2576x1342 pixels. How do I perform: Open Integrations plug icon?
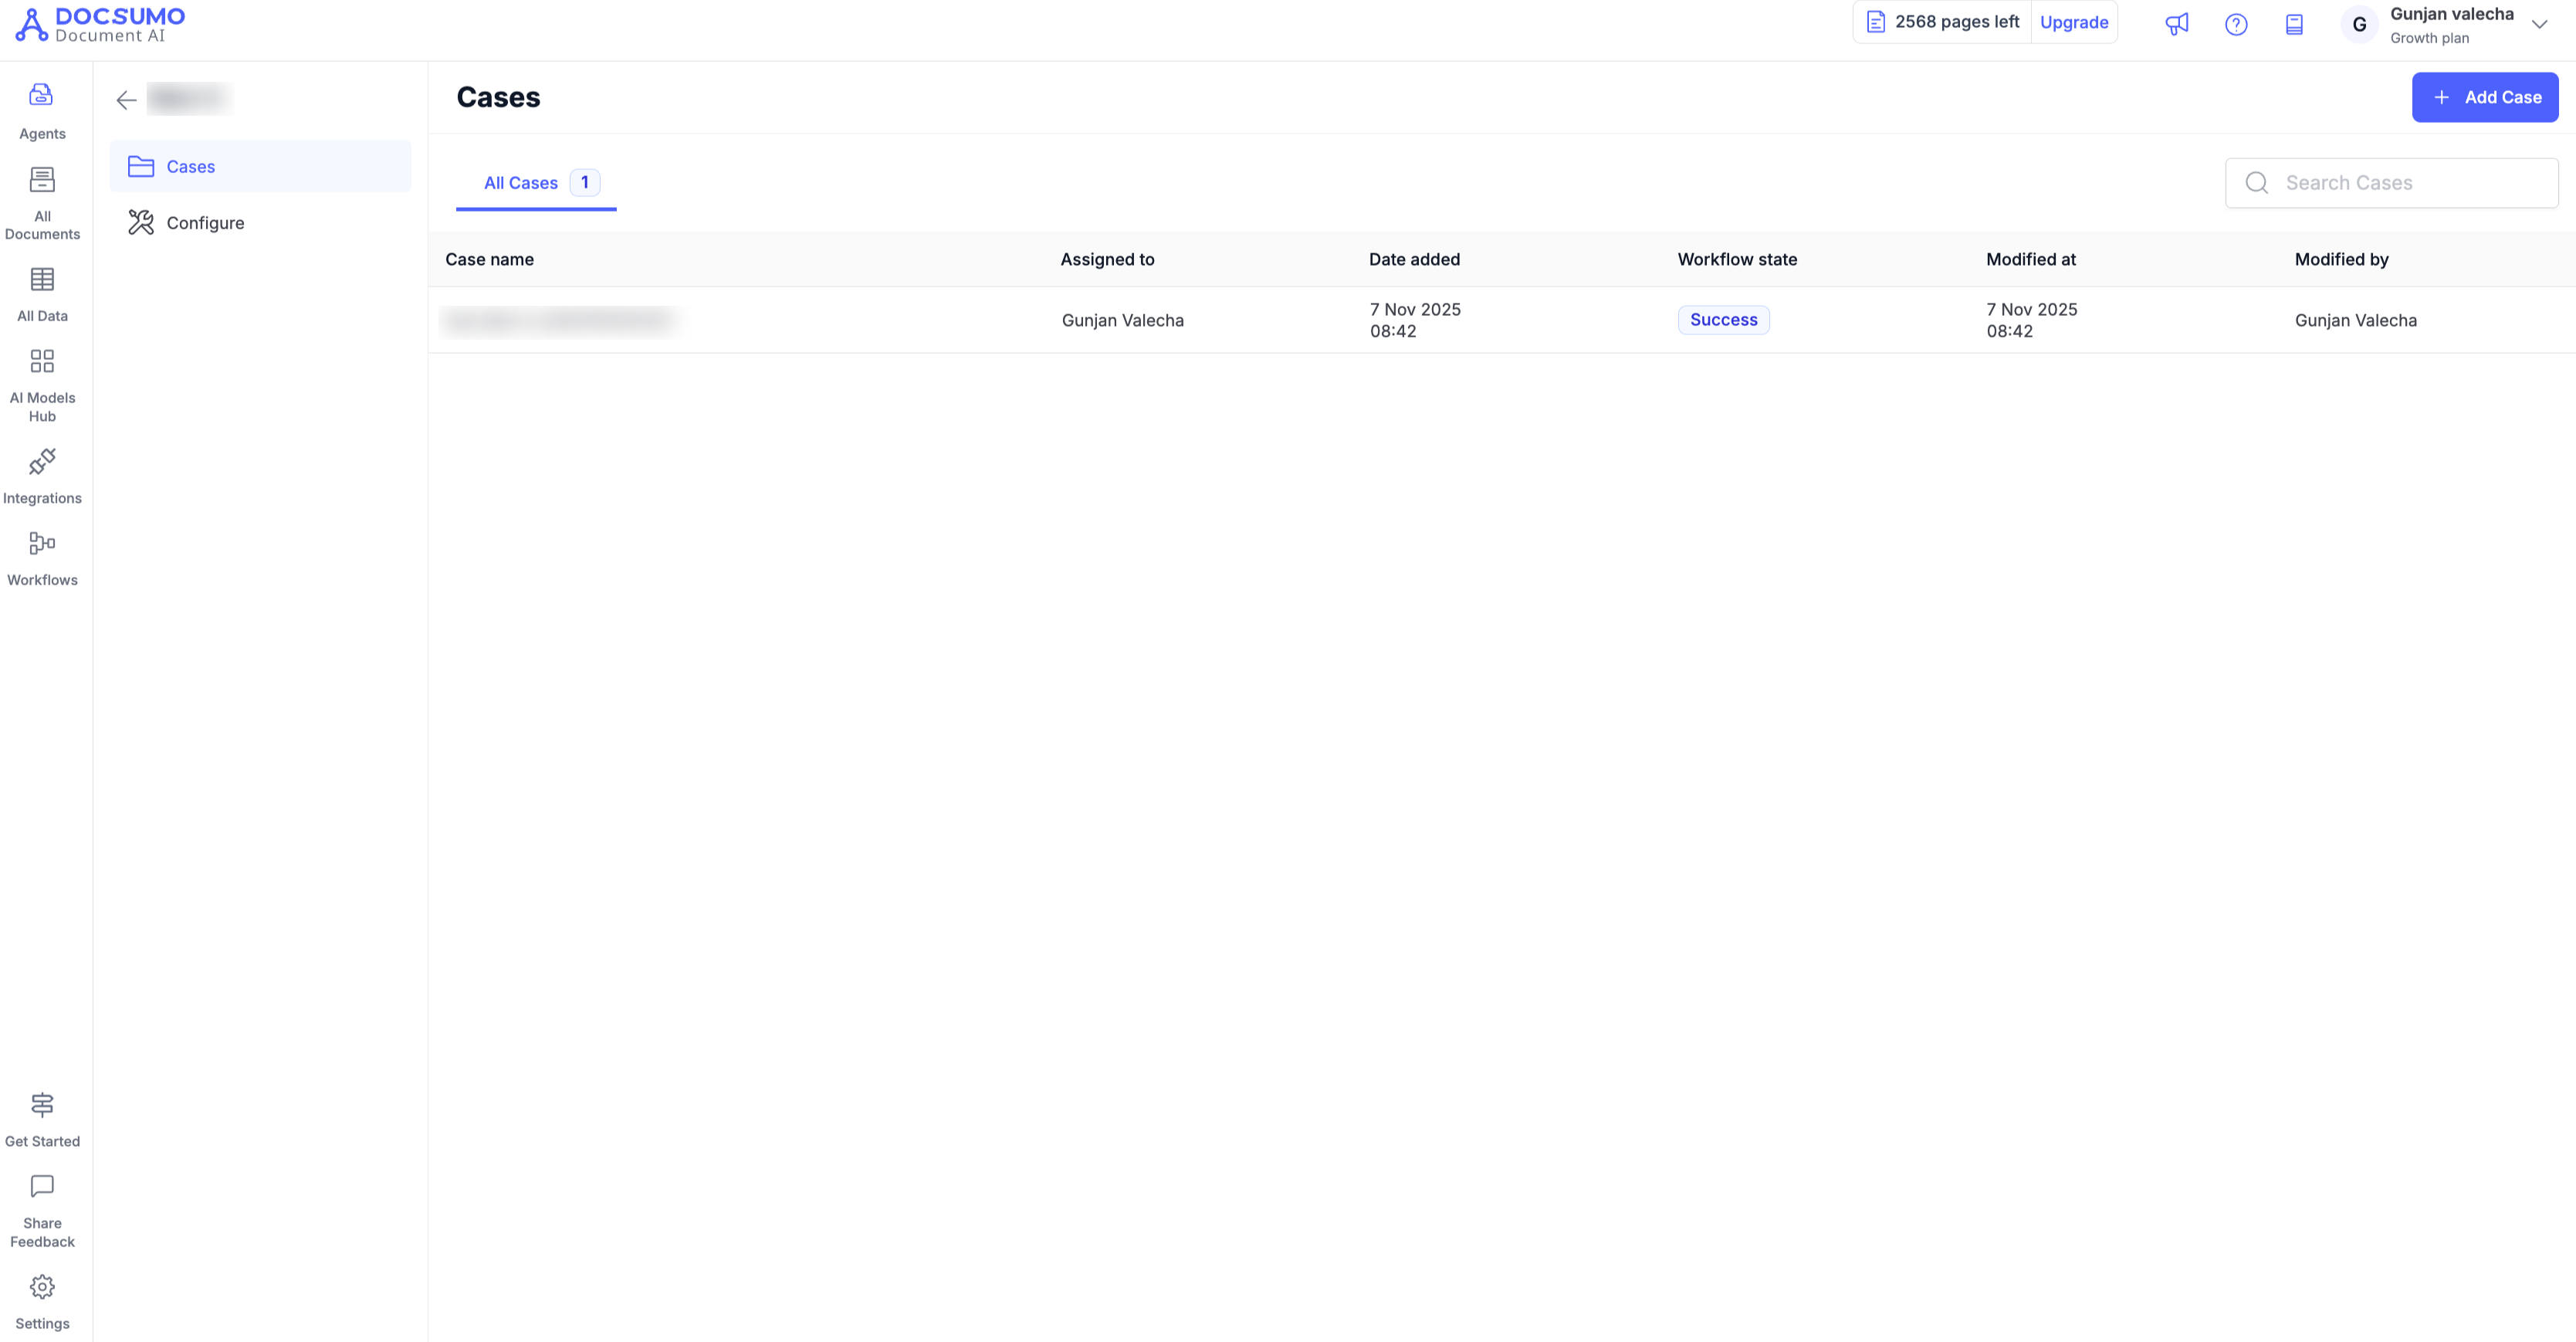coord(42,475)
